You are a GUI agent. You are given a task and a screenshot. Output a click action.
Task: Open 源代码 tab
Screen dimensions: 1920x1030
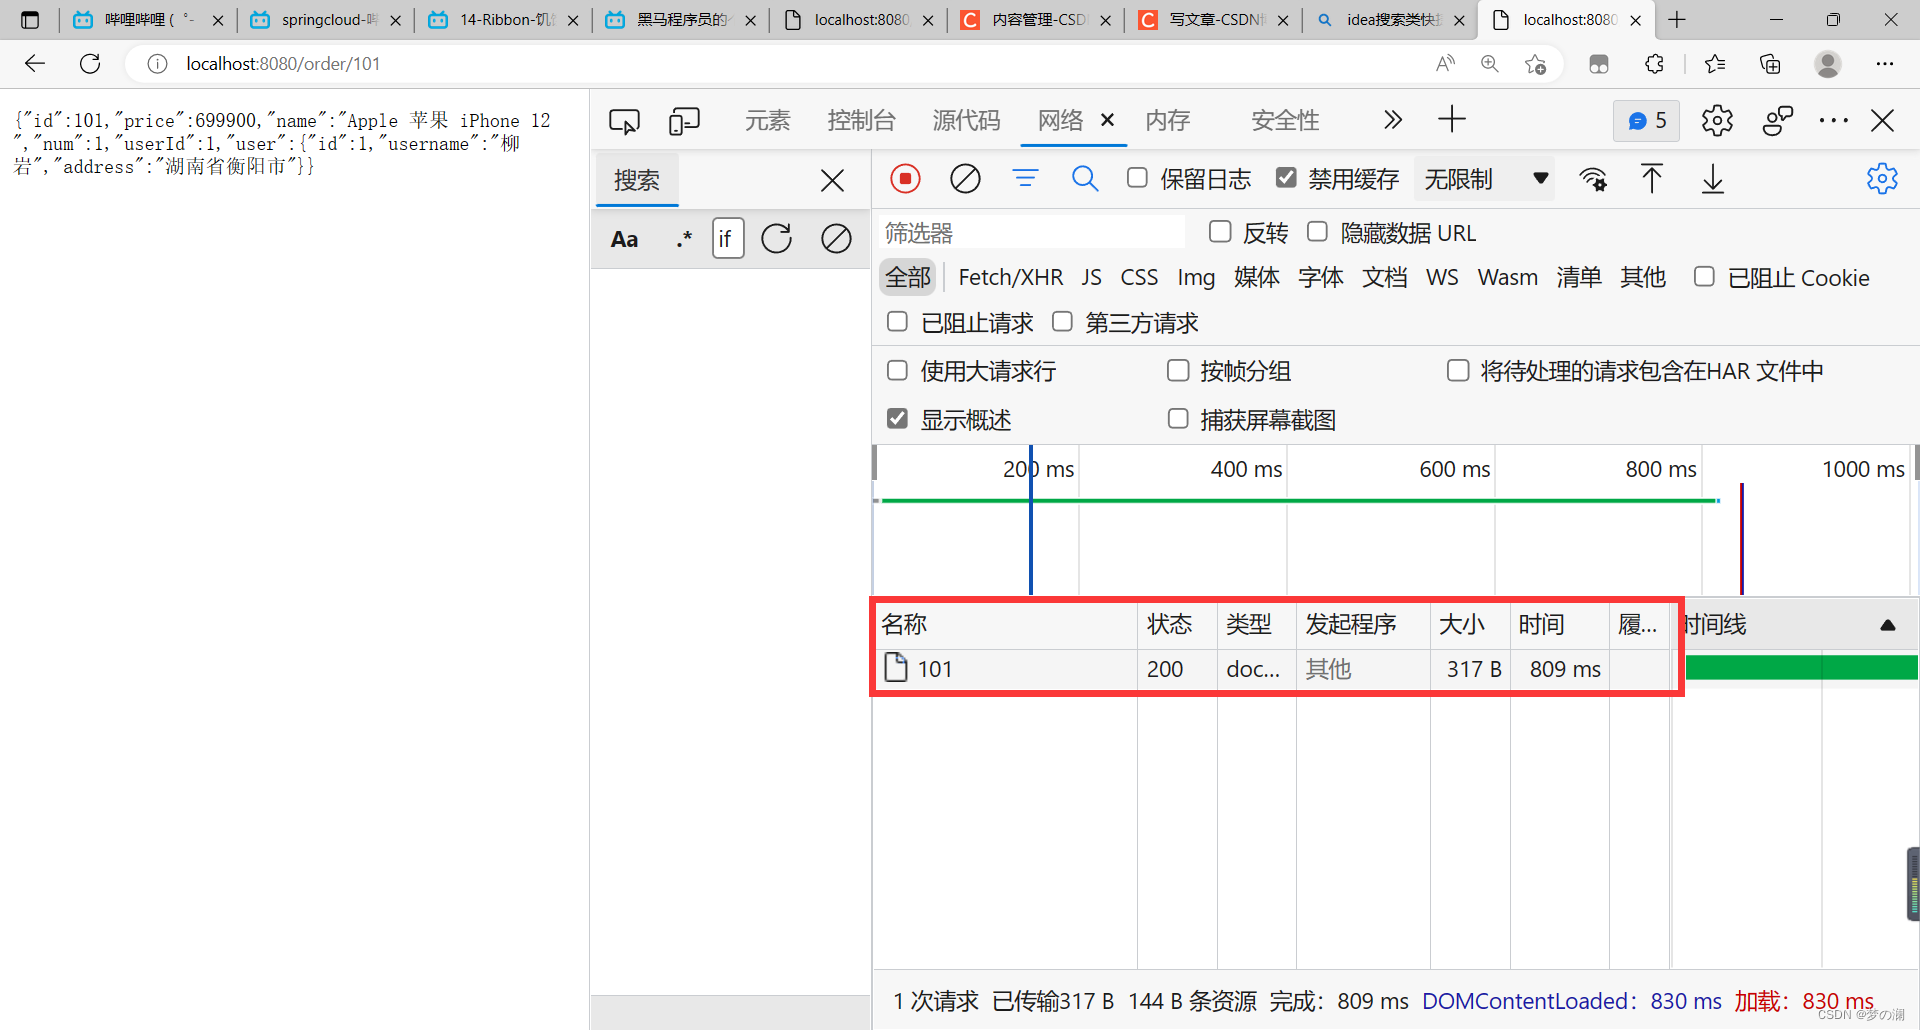pyautogui.click(x=966, y=121)
